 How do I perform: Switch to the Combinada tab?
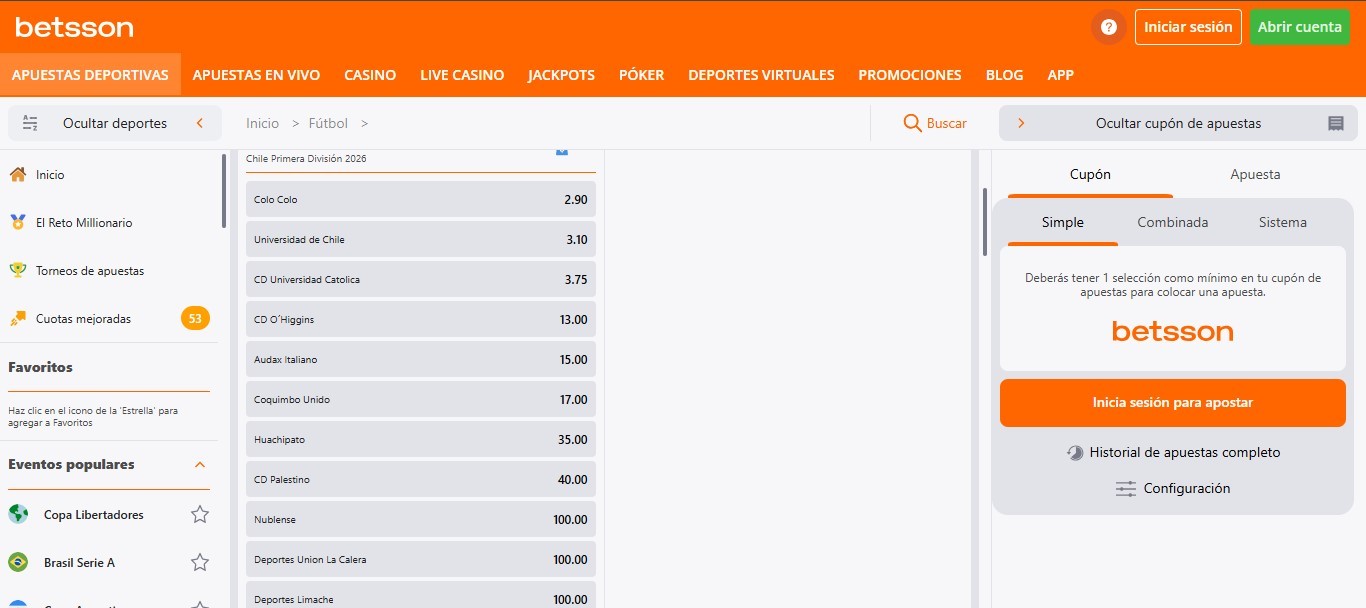coord(1172,222)
